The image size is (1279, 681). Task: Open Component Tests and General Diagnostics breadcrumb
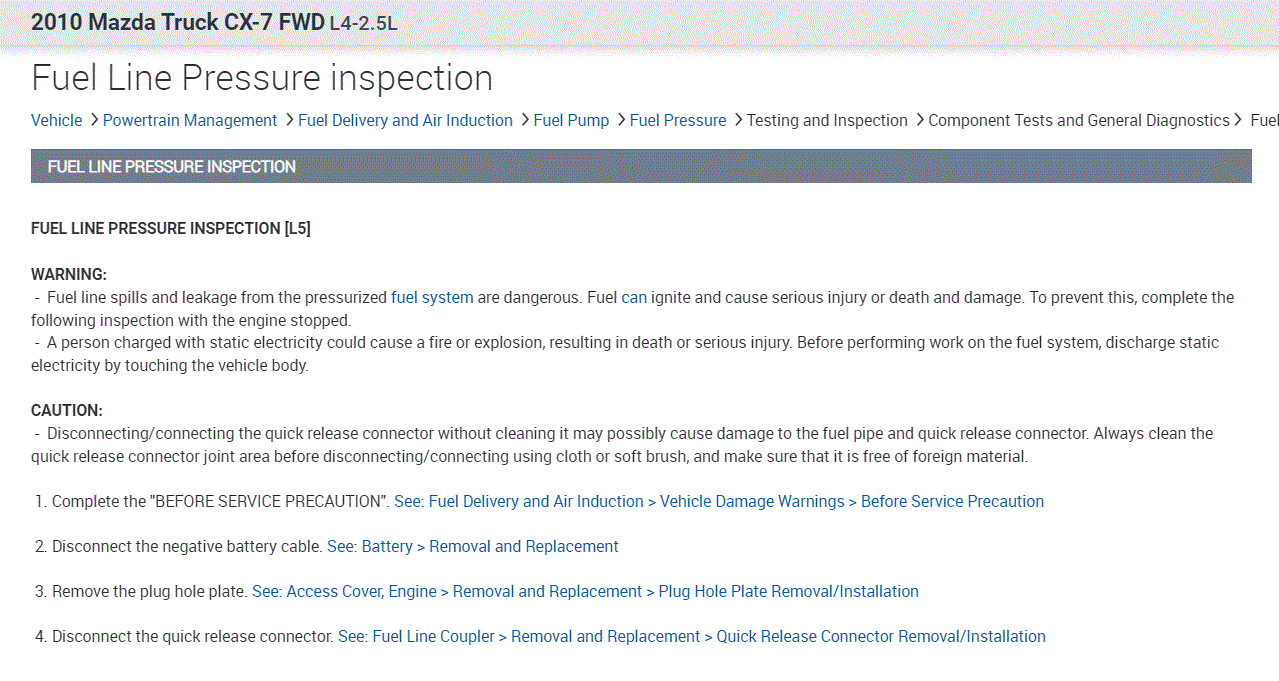tap(1078, 120)
